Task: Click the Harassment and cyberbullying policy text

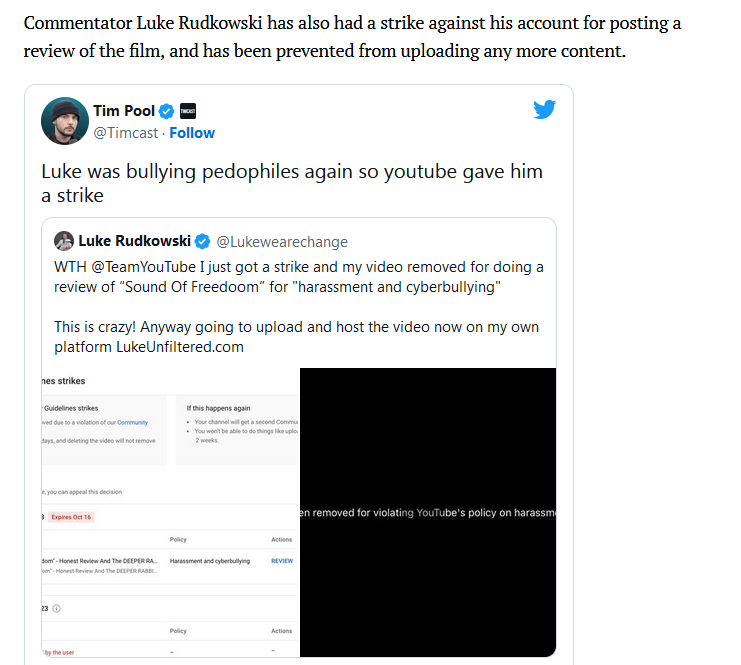Action: pos(210,561)
